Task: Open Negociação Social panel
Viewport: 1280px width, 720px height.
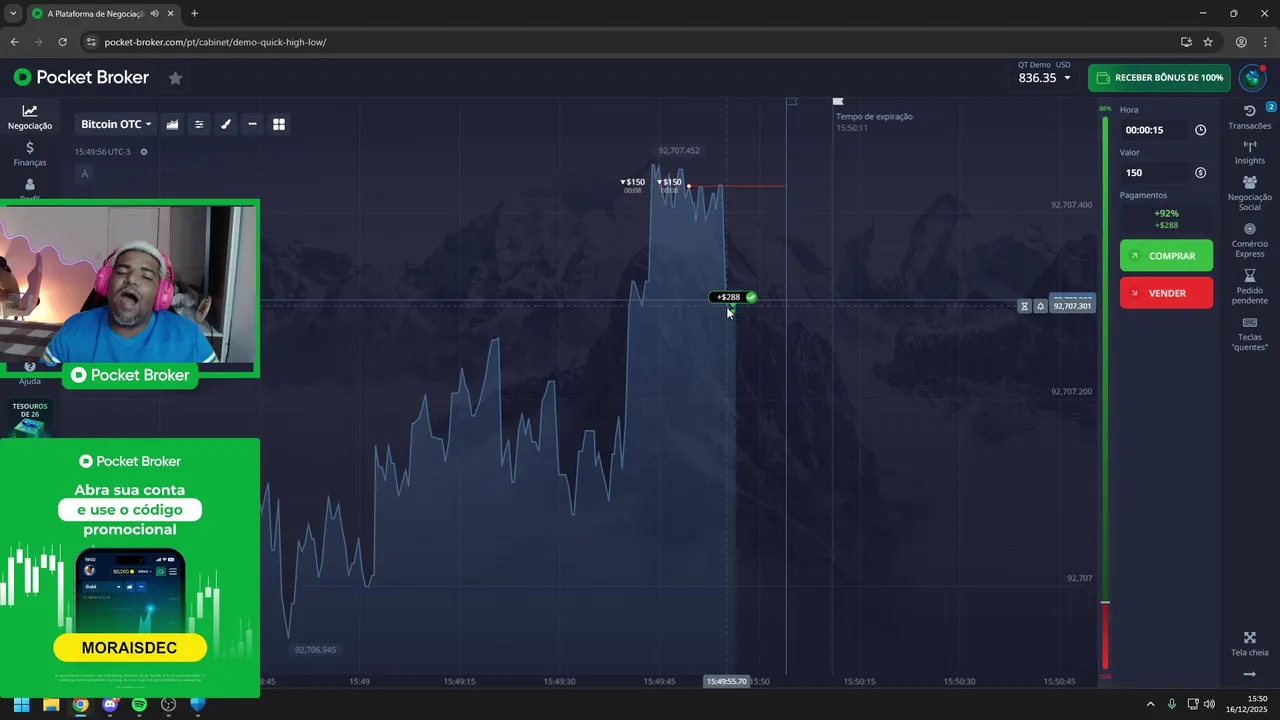Action: coord(1250,194)
